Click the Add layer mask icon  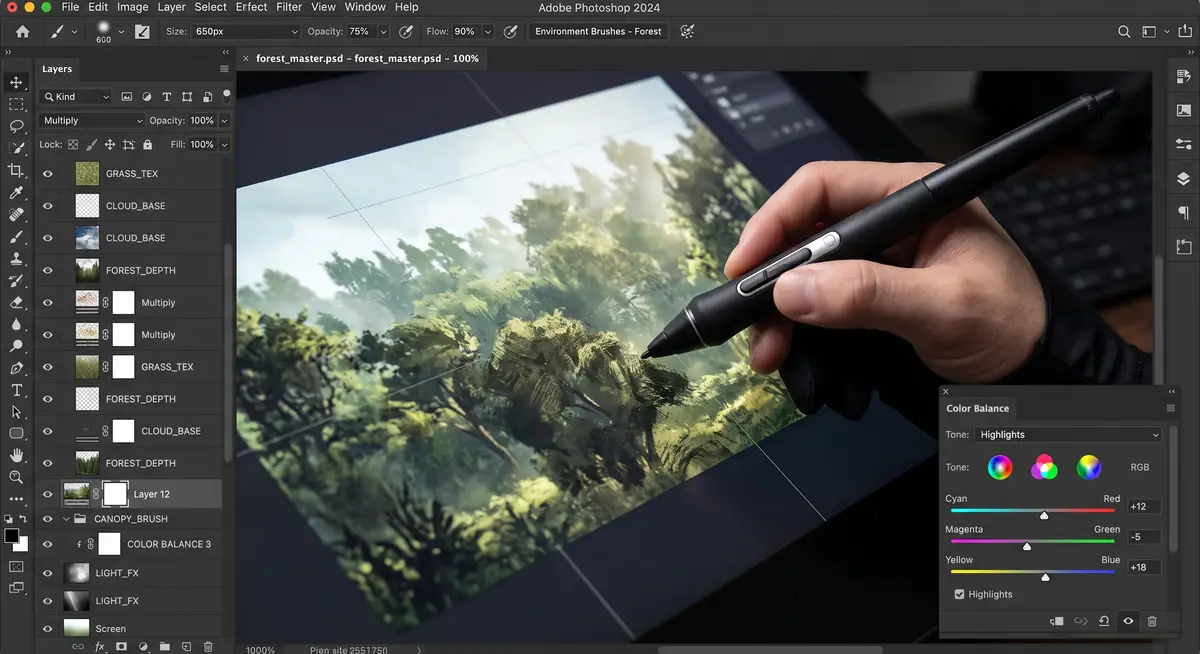click(121, 647)
